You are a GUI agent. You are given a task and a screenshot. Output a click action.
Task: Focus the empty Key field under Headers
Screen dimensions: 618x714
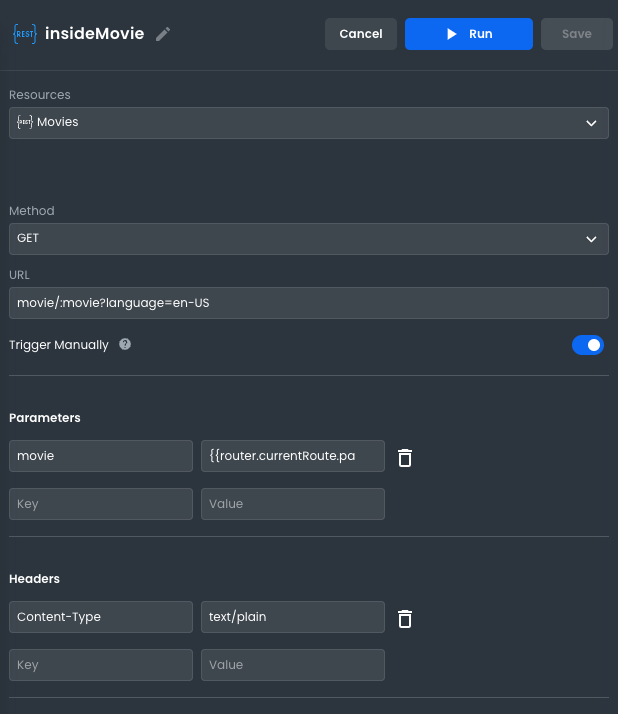coord(100,665)
